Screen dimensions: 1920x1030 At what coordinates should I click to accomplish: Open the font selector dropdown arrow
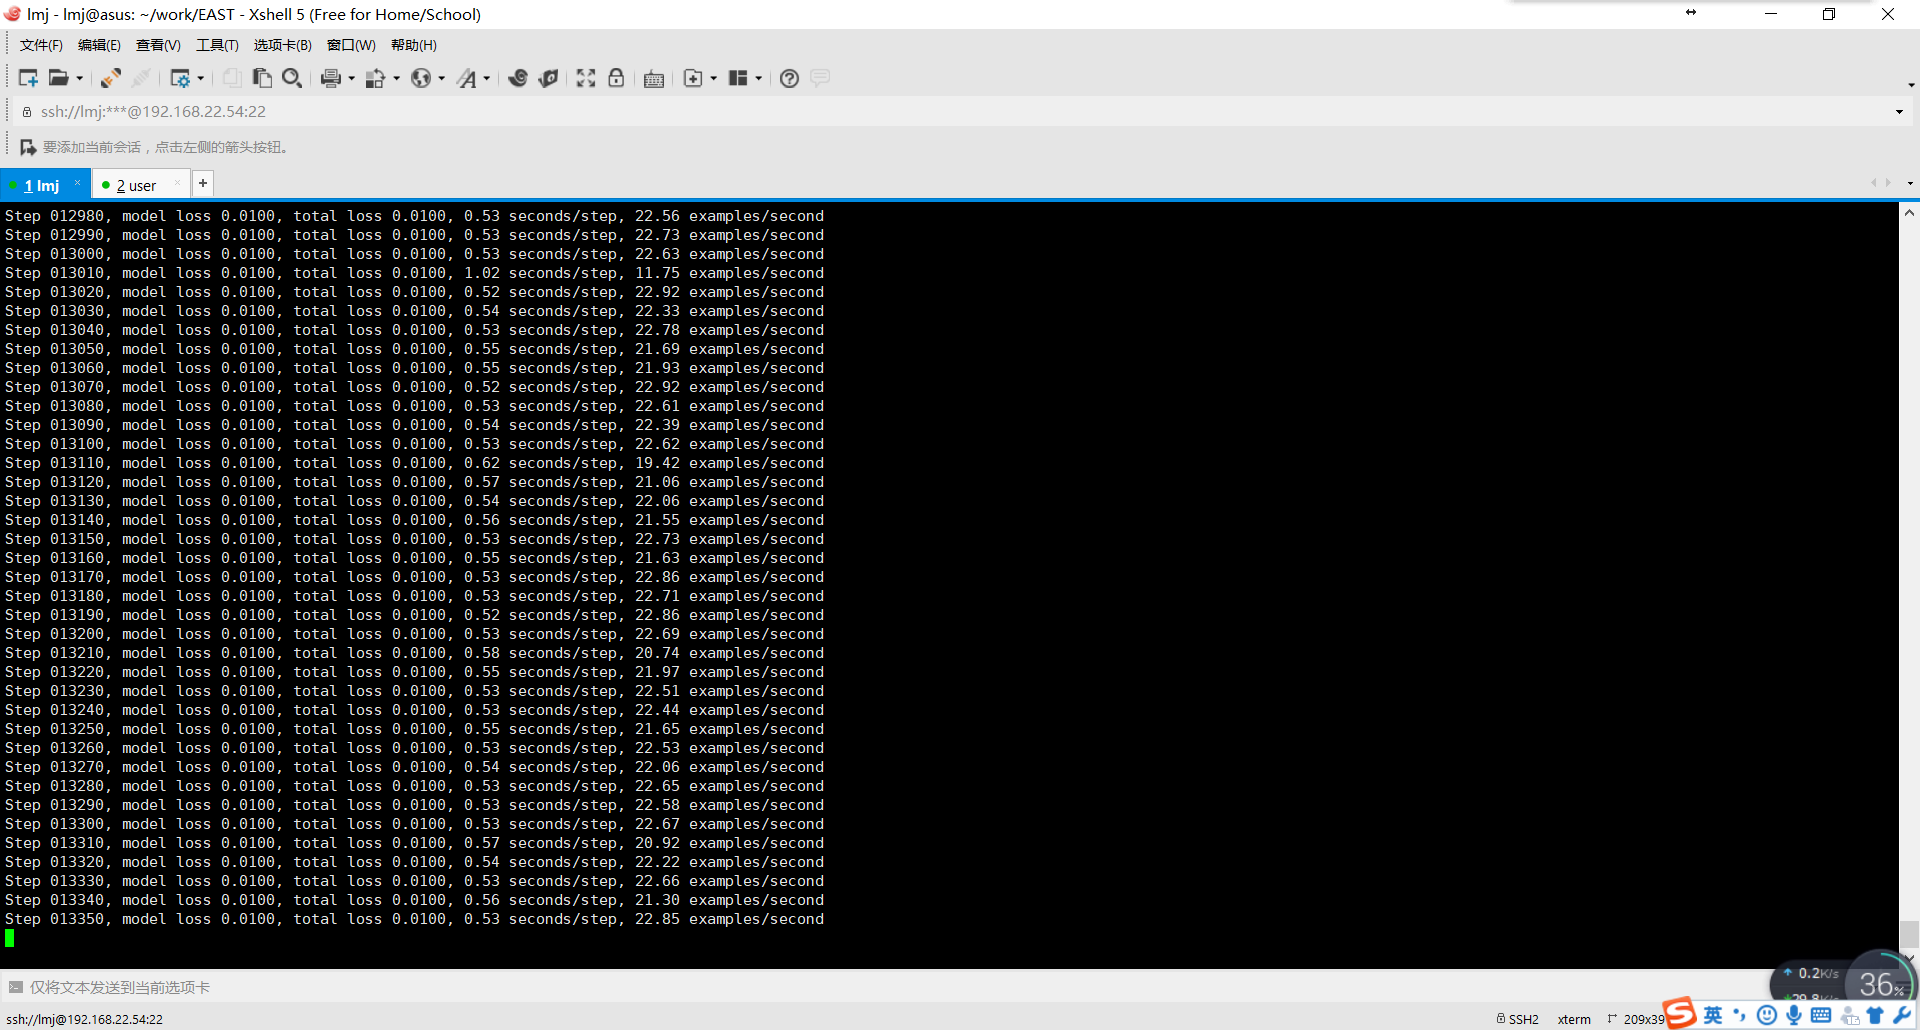(486, 78)
